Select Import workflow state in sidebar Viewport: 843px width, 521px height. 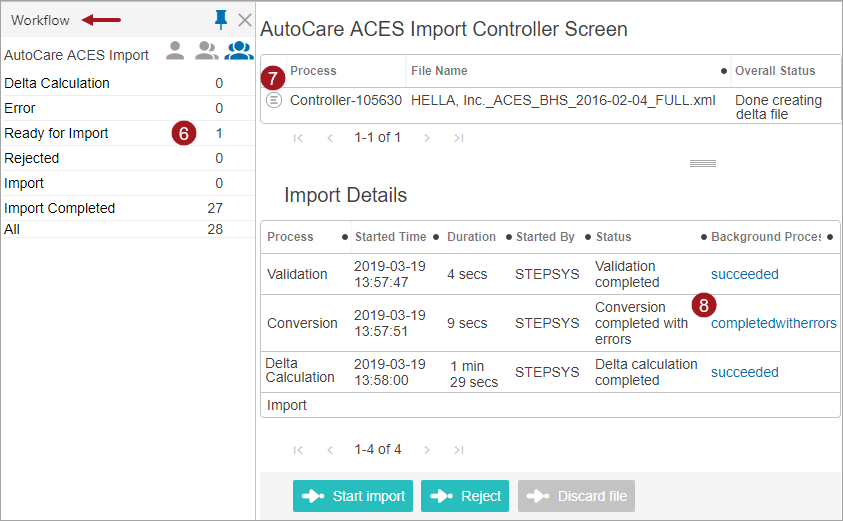(128, 183)
